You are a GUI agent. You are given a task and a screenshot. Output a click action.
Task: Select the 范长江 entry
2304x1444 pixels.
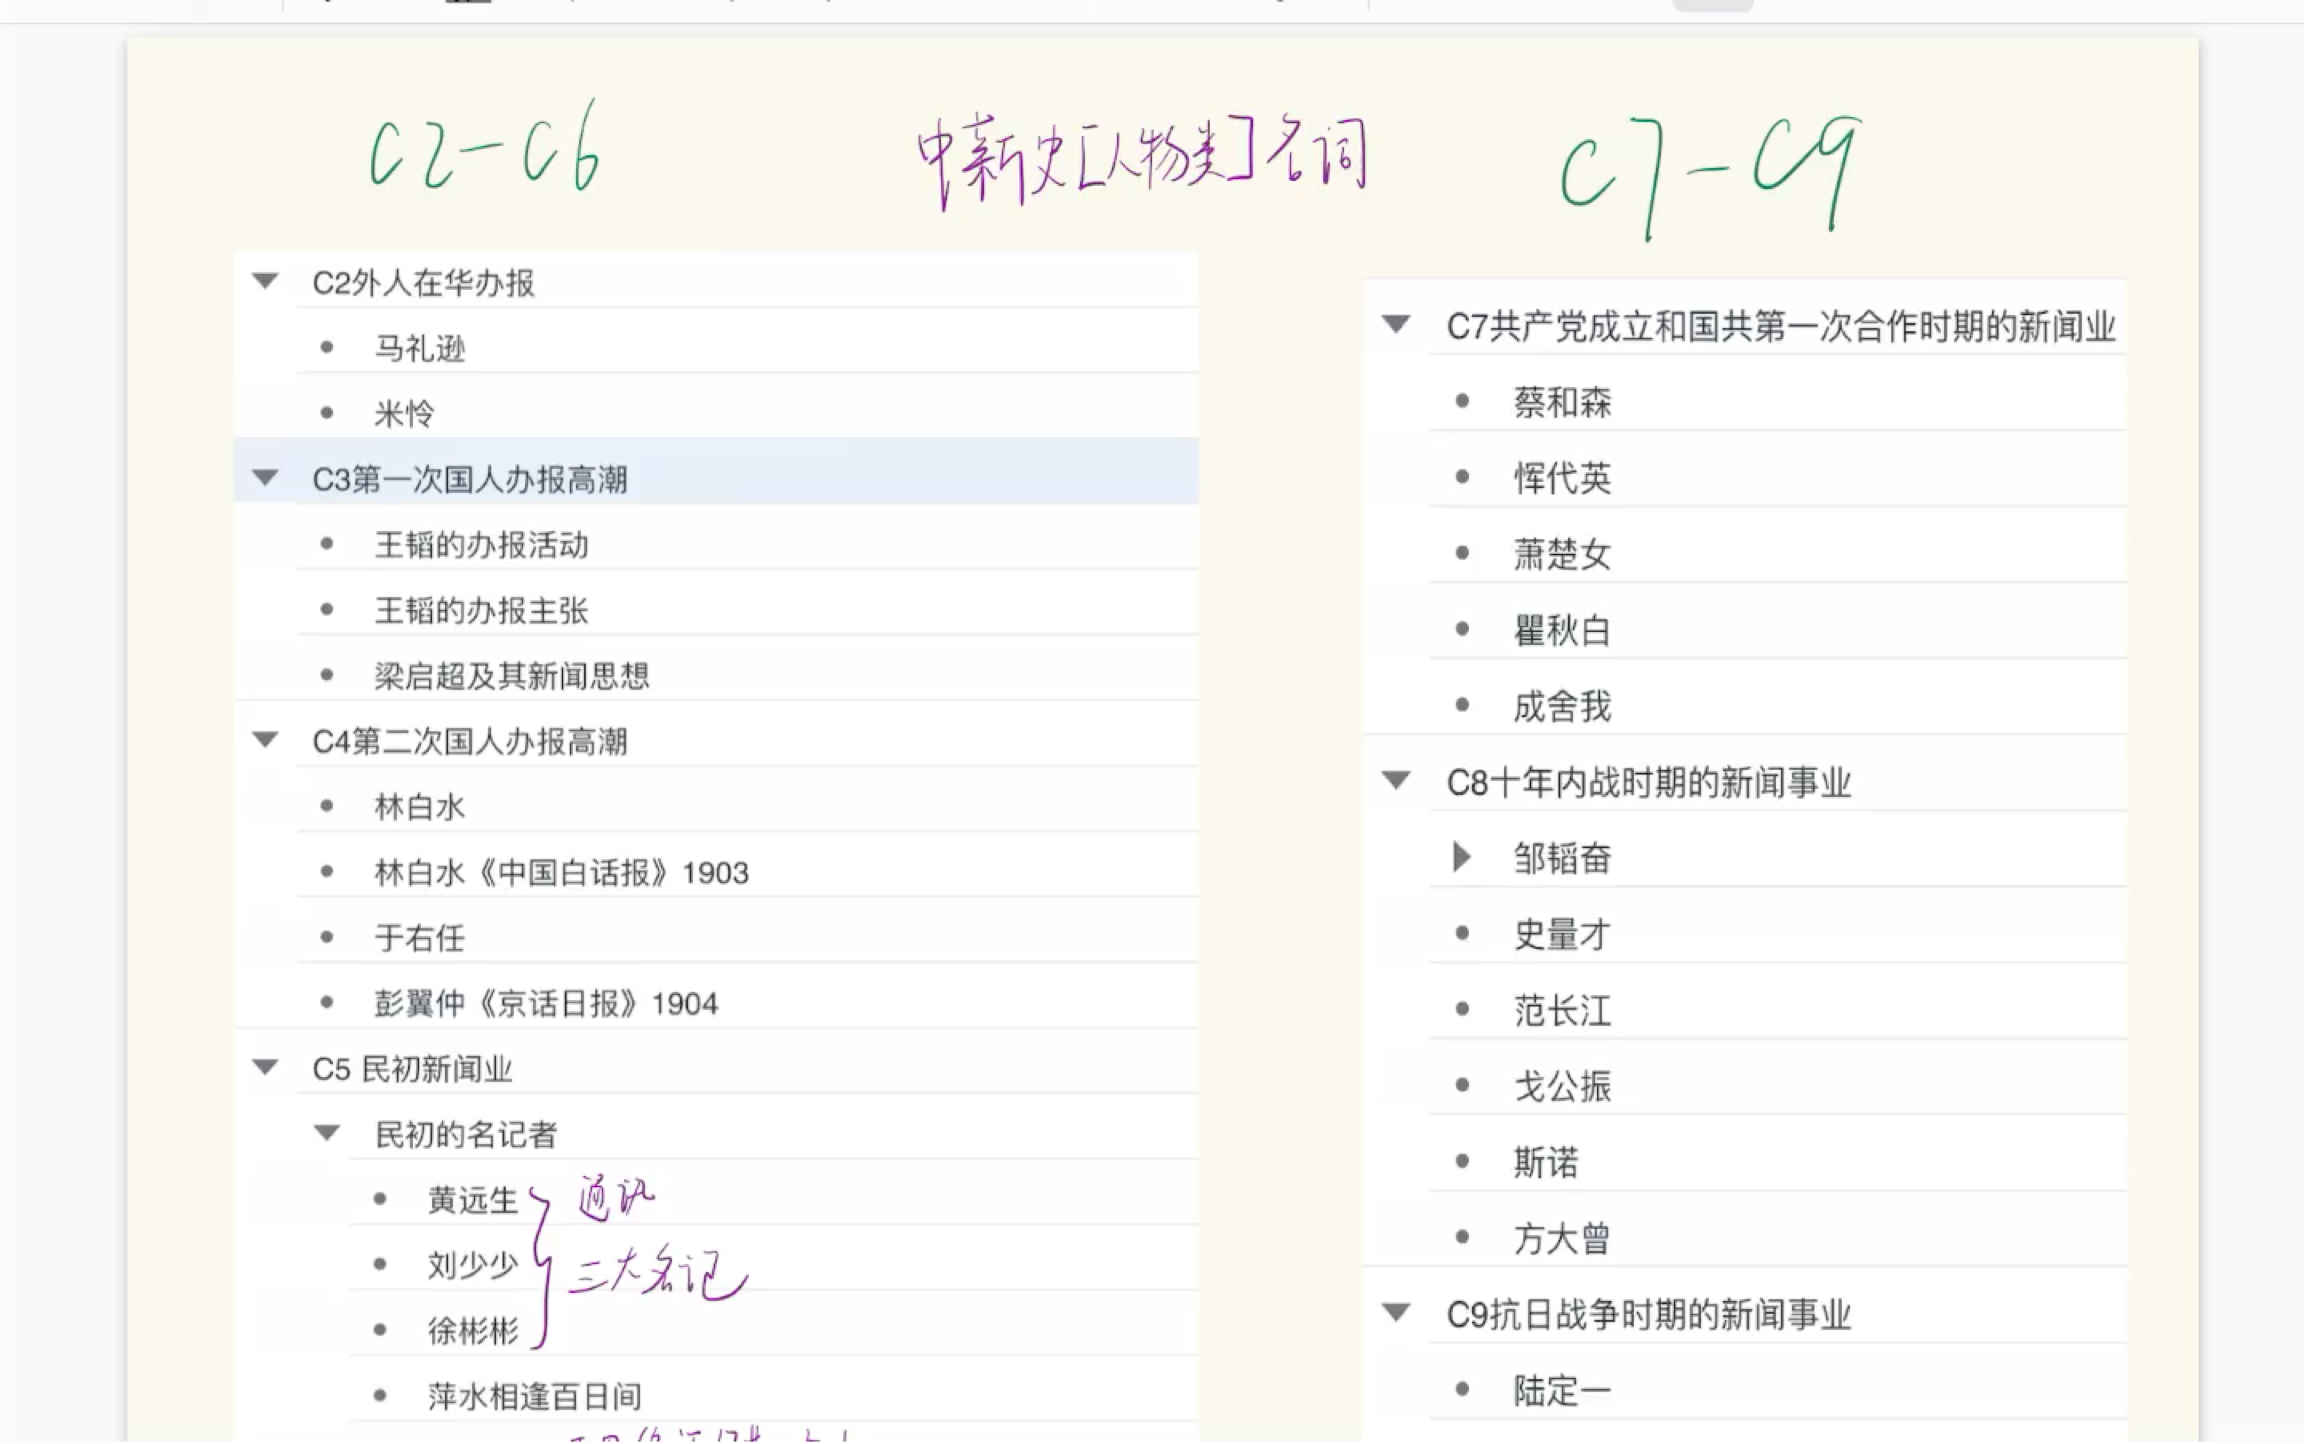click(x=1562, y=1010)
